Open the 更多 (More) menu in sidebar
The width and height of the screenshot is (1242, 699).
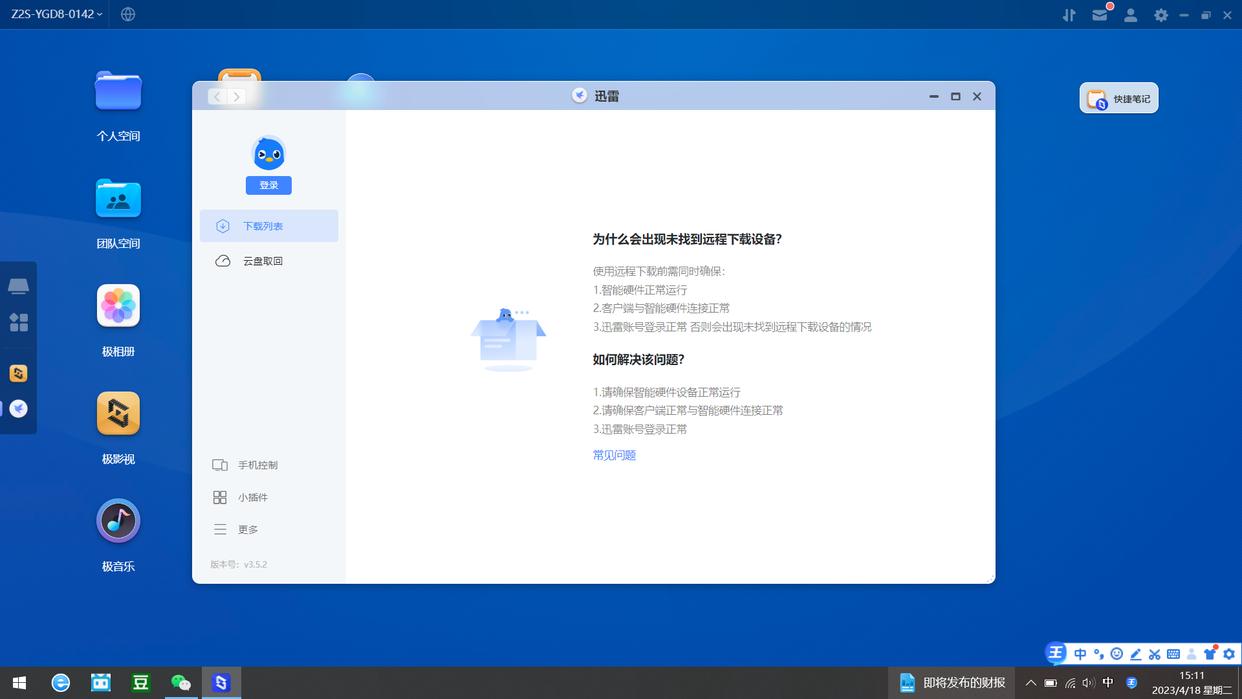[x=245, y=529]
